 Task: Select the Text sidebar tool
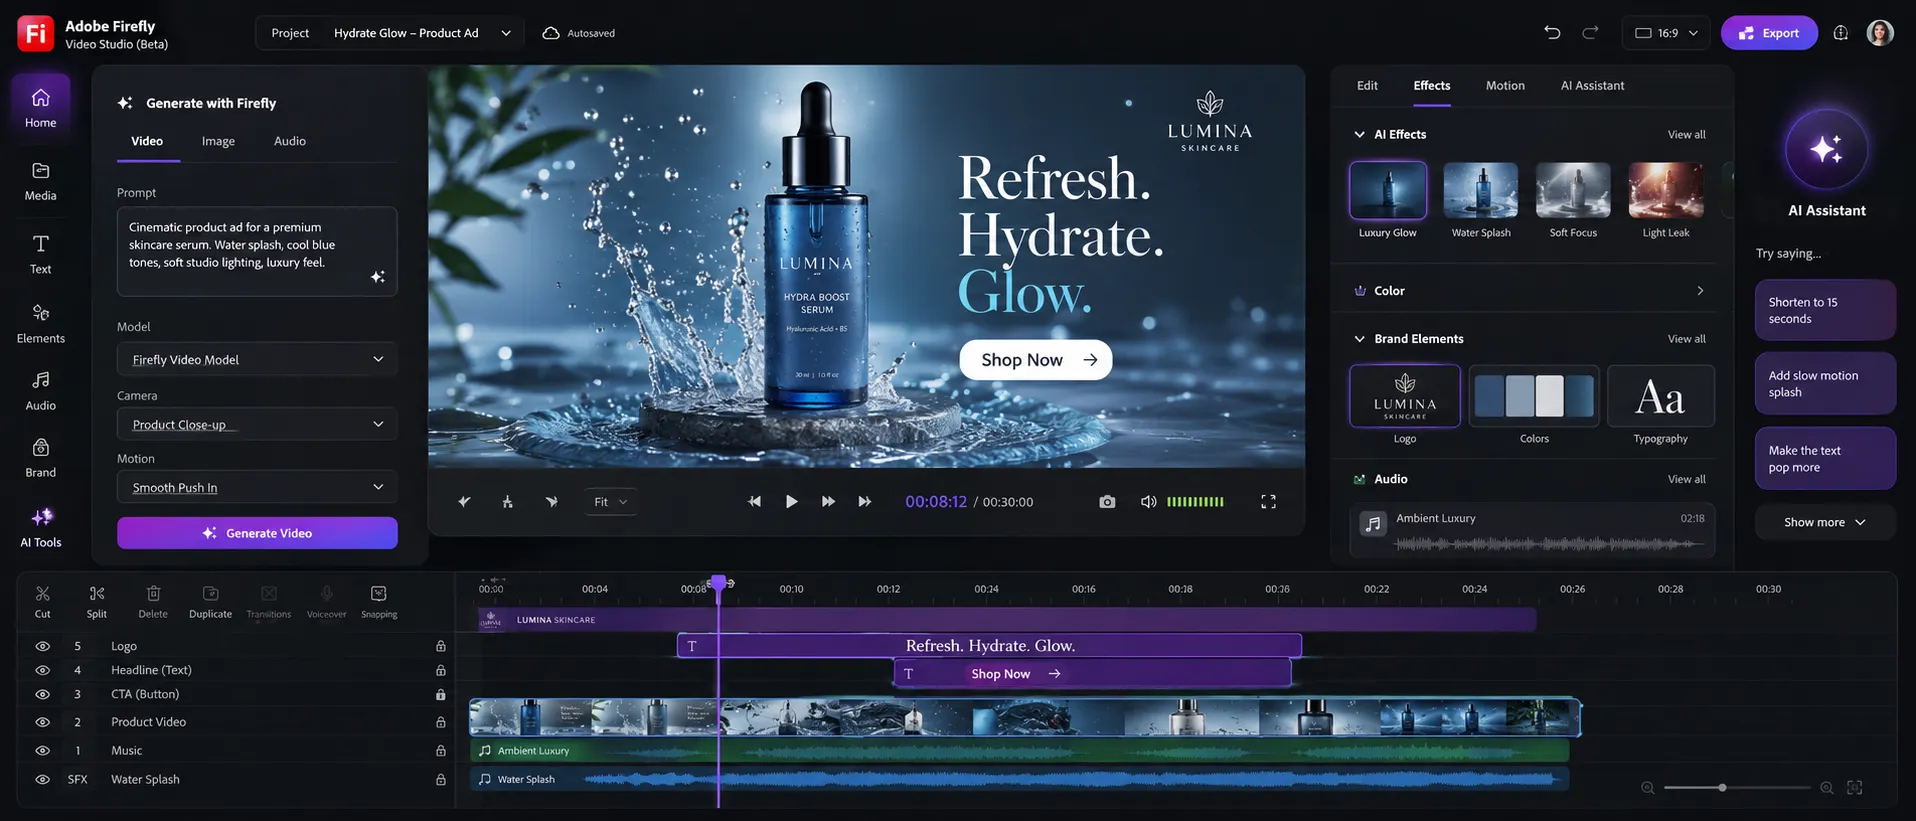pos(40,254)
